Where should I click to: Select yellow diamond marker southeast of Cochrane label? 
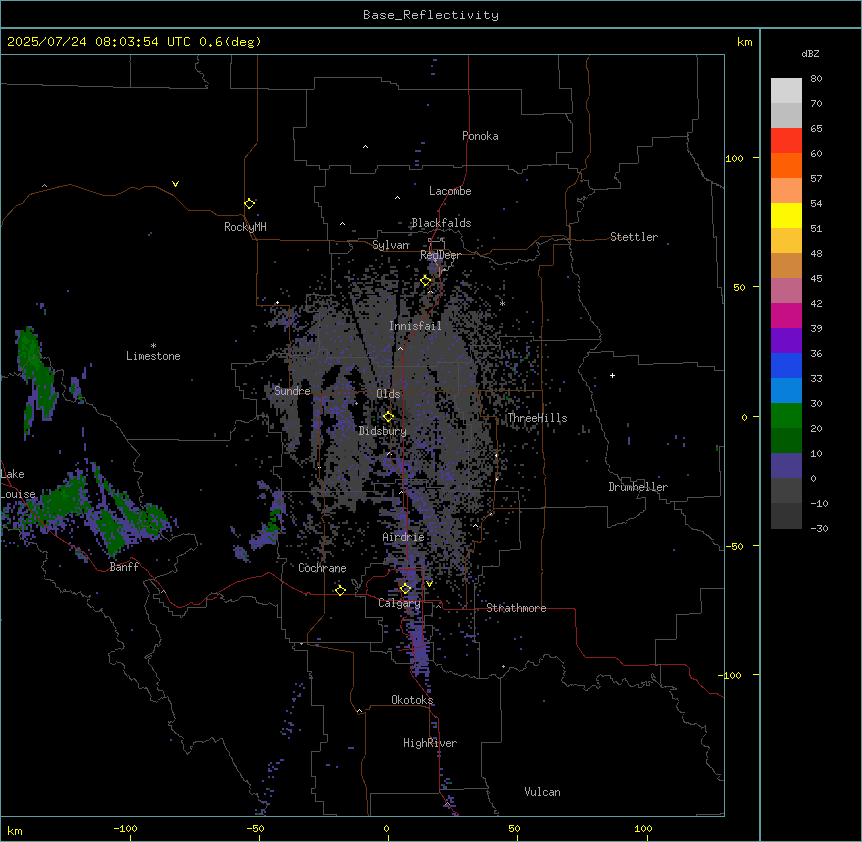click(340, 590)
